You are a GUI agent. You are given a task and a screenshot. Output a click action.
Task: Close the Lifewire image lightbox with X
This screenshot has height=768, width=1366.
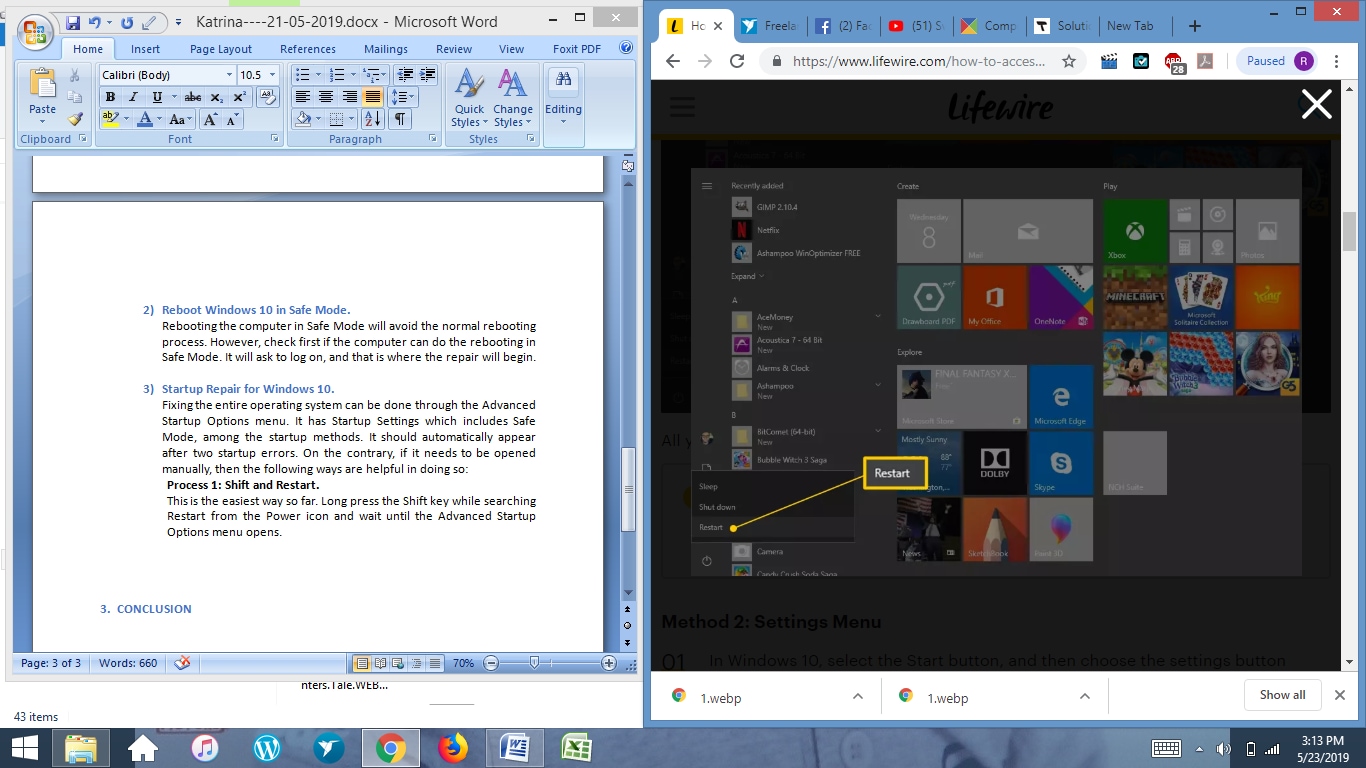click(1316, 103)
